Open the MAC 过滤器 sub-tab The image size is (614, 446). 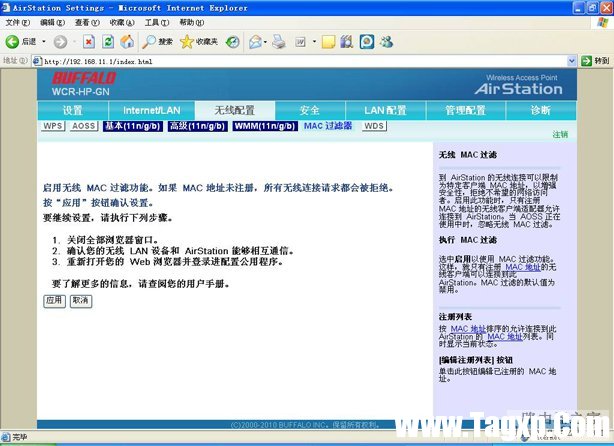coord(328,126)
